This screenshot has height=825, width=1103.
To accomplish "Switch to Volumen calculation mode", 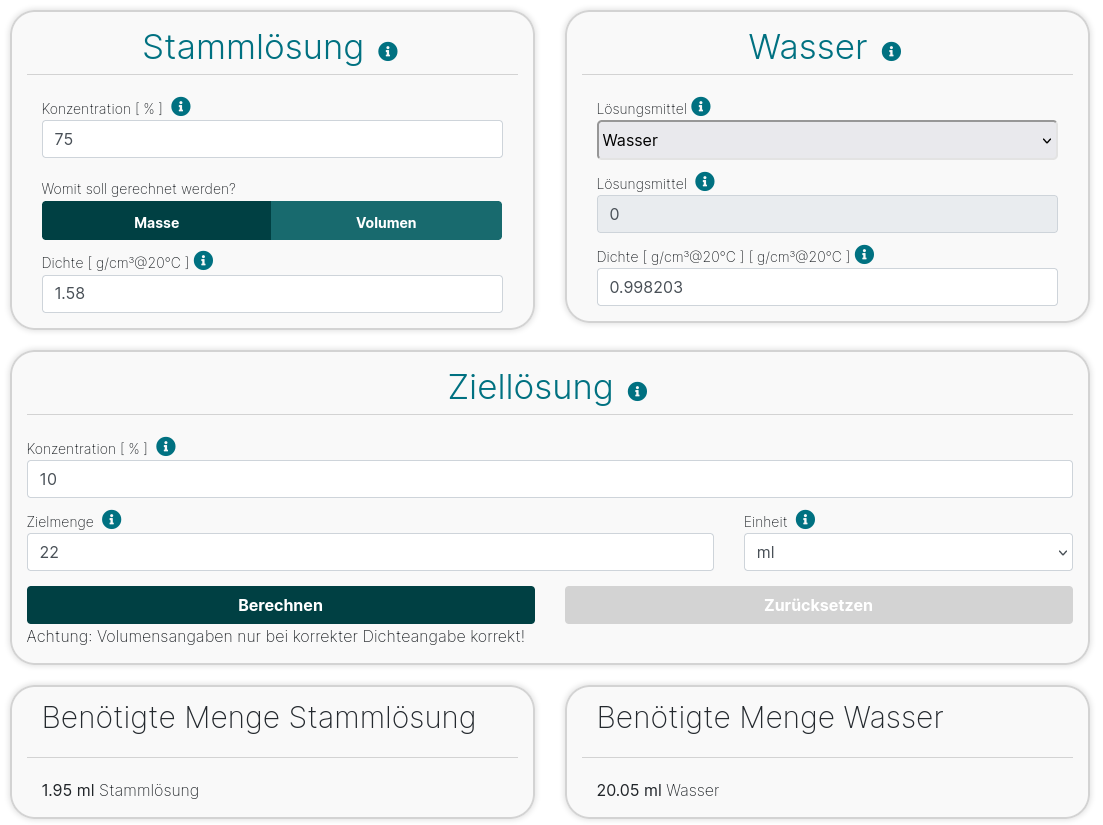I will click(x=386, y=221).
